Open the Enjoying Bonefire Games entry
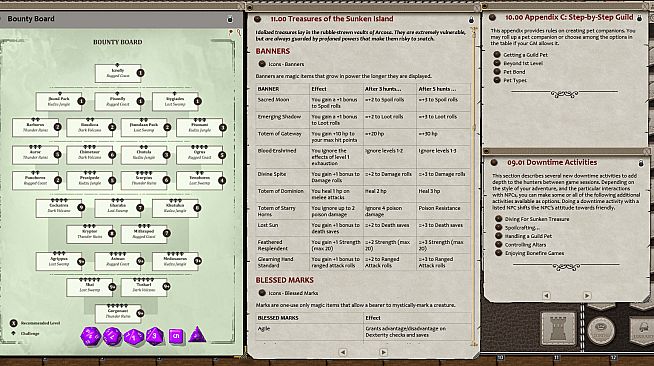The image size is (654, 366). tap(534, 253)
